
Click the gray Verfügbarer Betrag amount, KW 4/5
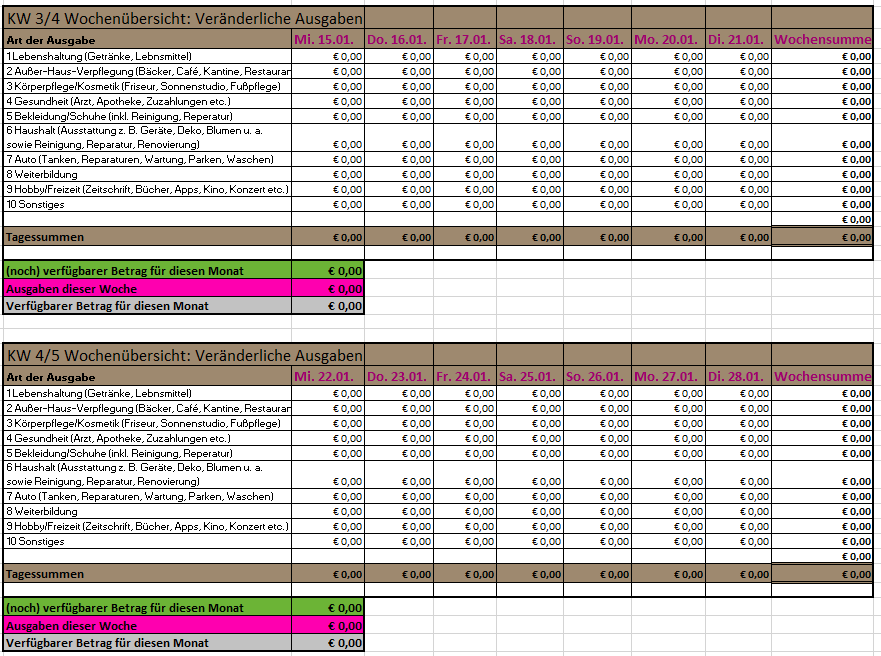coord(328,643)
